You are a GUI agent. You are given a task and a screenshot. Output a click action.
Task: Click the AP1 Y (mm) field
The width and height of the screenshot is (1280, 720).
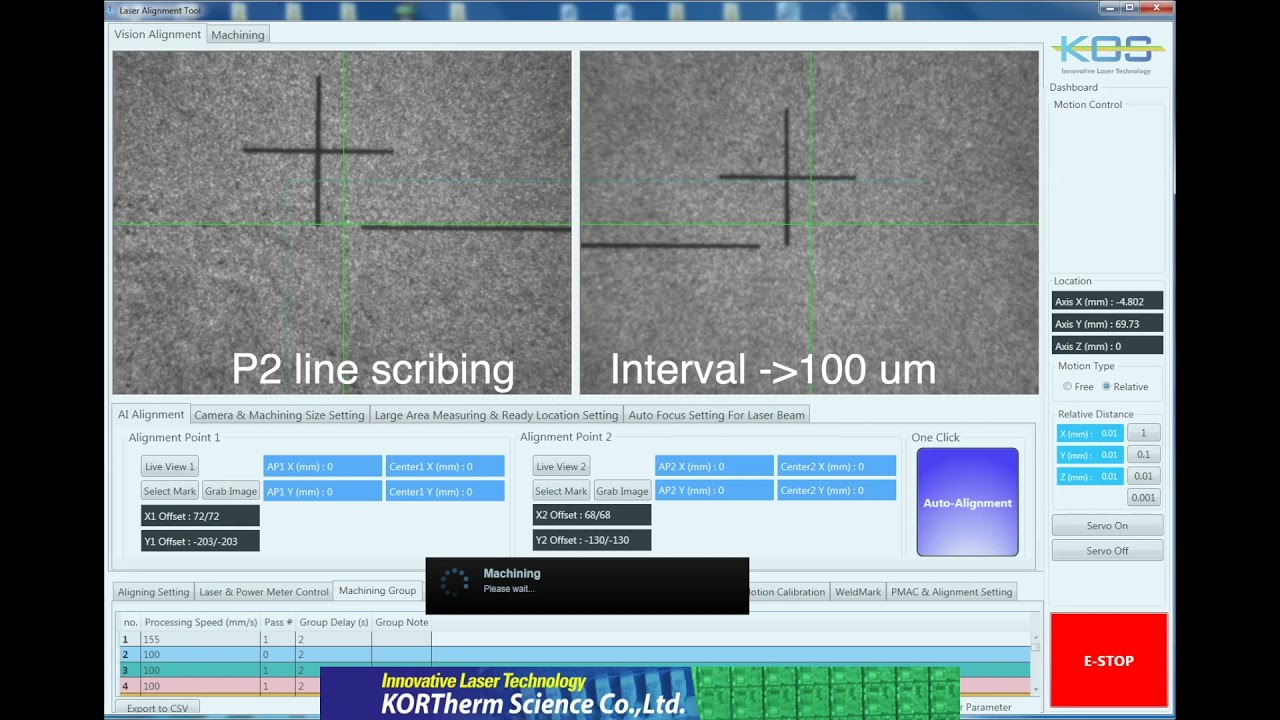[323, 491]
